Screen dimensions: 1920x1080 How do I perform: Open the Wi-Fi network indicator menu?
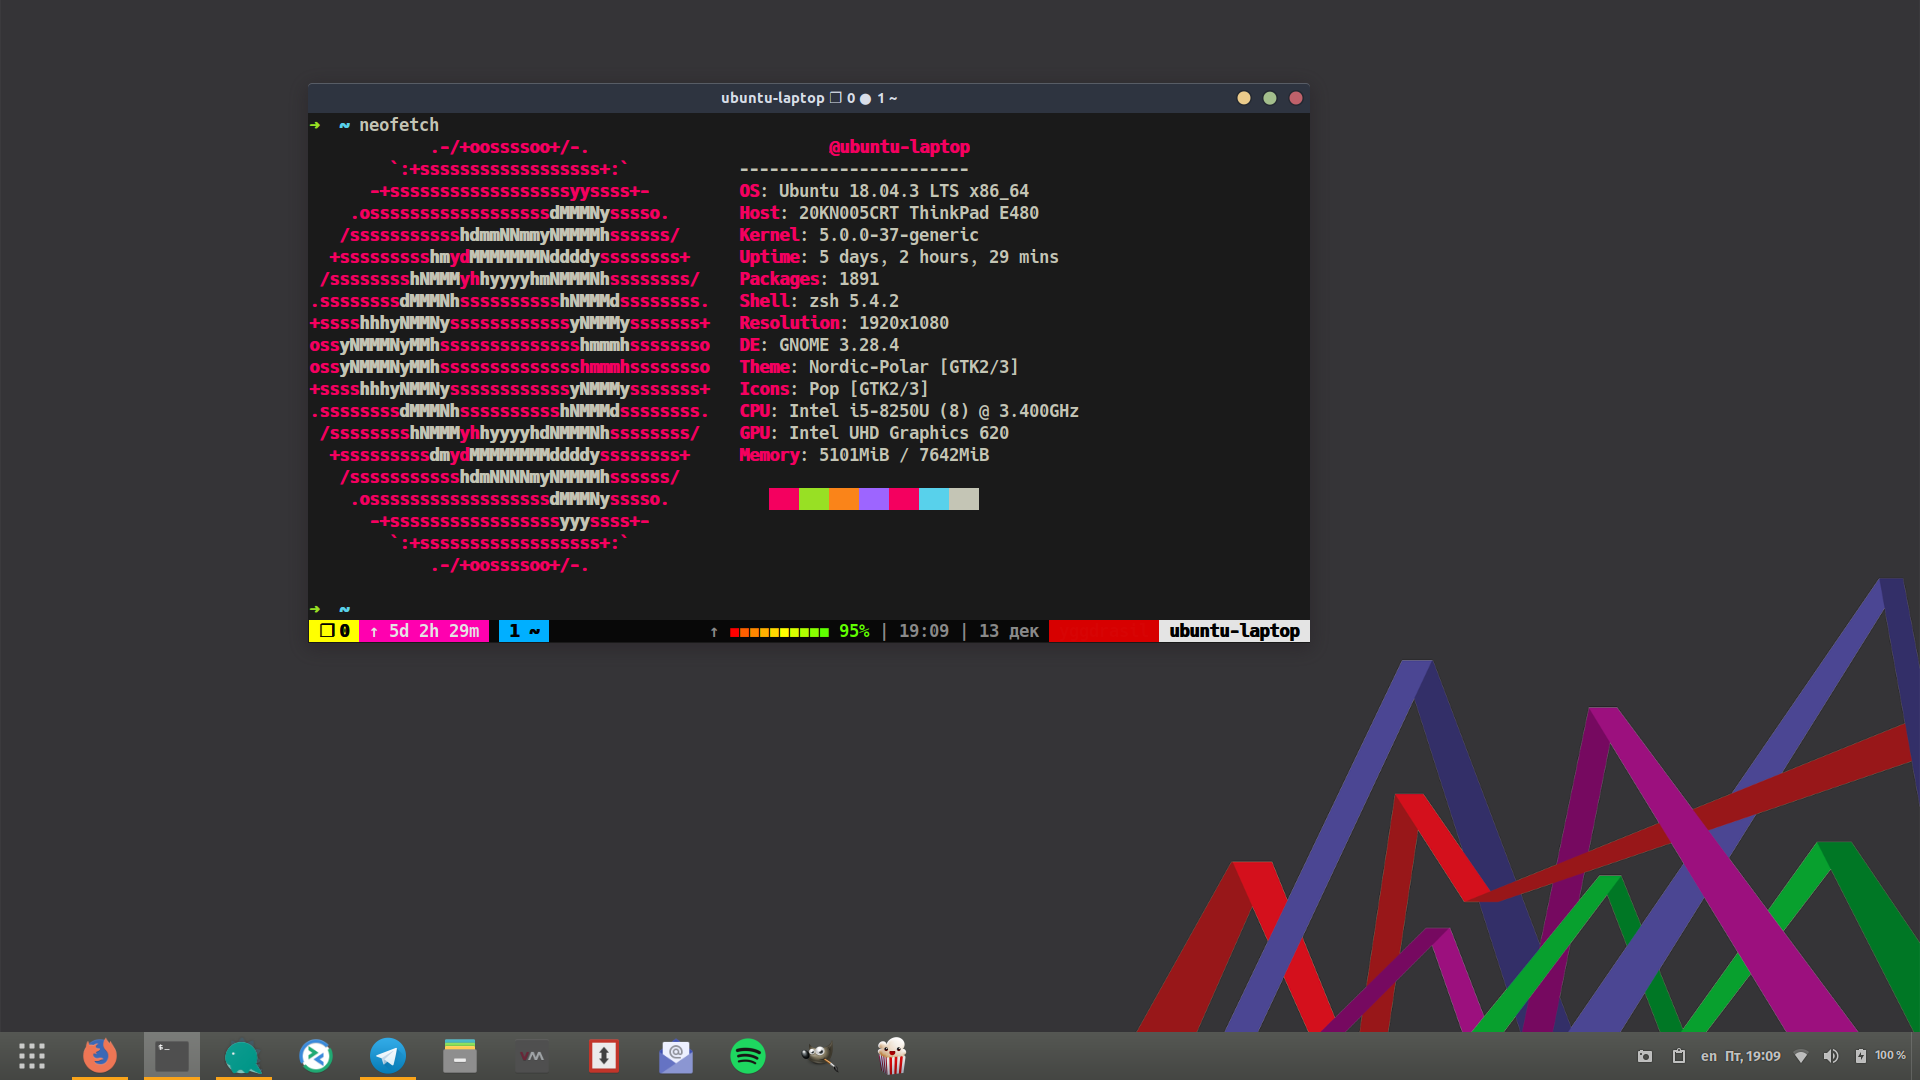(x=1801, y=1056)
